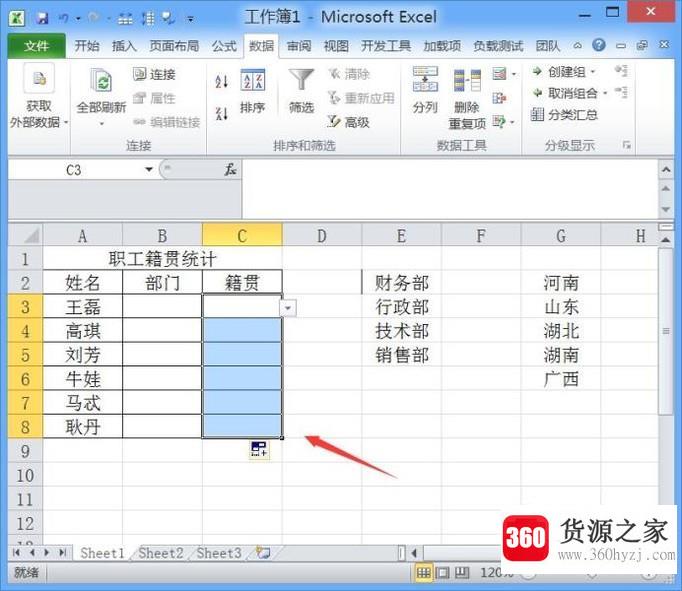The image size is (682, 591).
Task: Click the auto fill options icon below C8
Action: click(x=259, y=449)
